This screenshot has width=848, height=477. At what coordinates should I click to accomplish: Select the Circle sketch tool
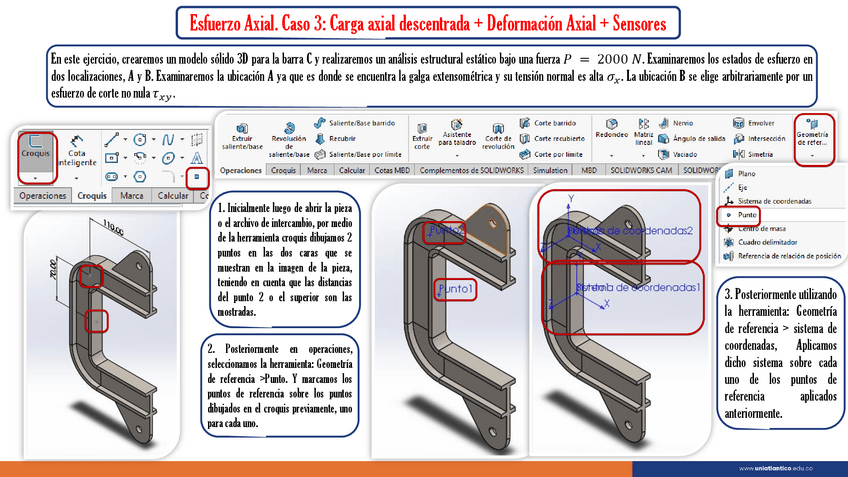140,140
